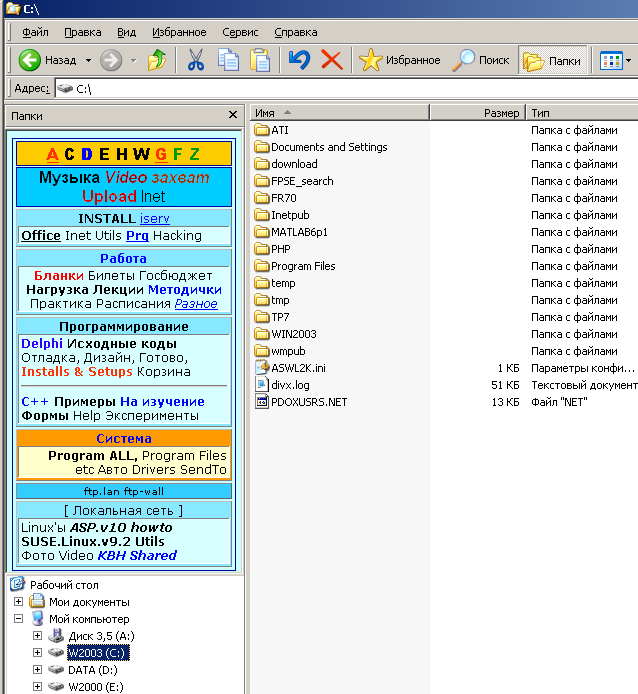Image resolution: width=638 pixels, height=694 pixels.
Task: Click the red Delete X icon
Action: click(x=332, y=60)
